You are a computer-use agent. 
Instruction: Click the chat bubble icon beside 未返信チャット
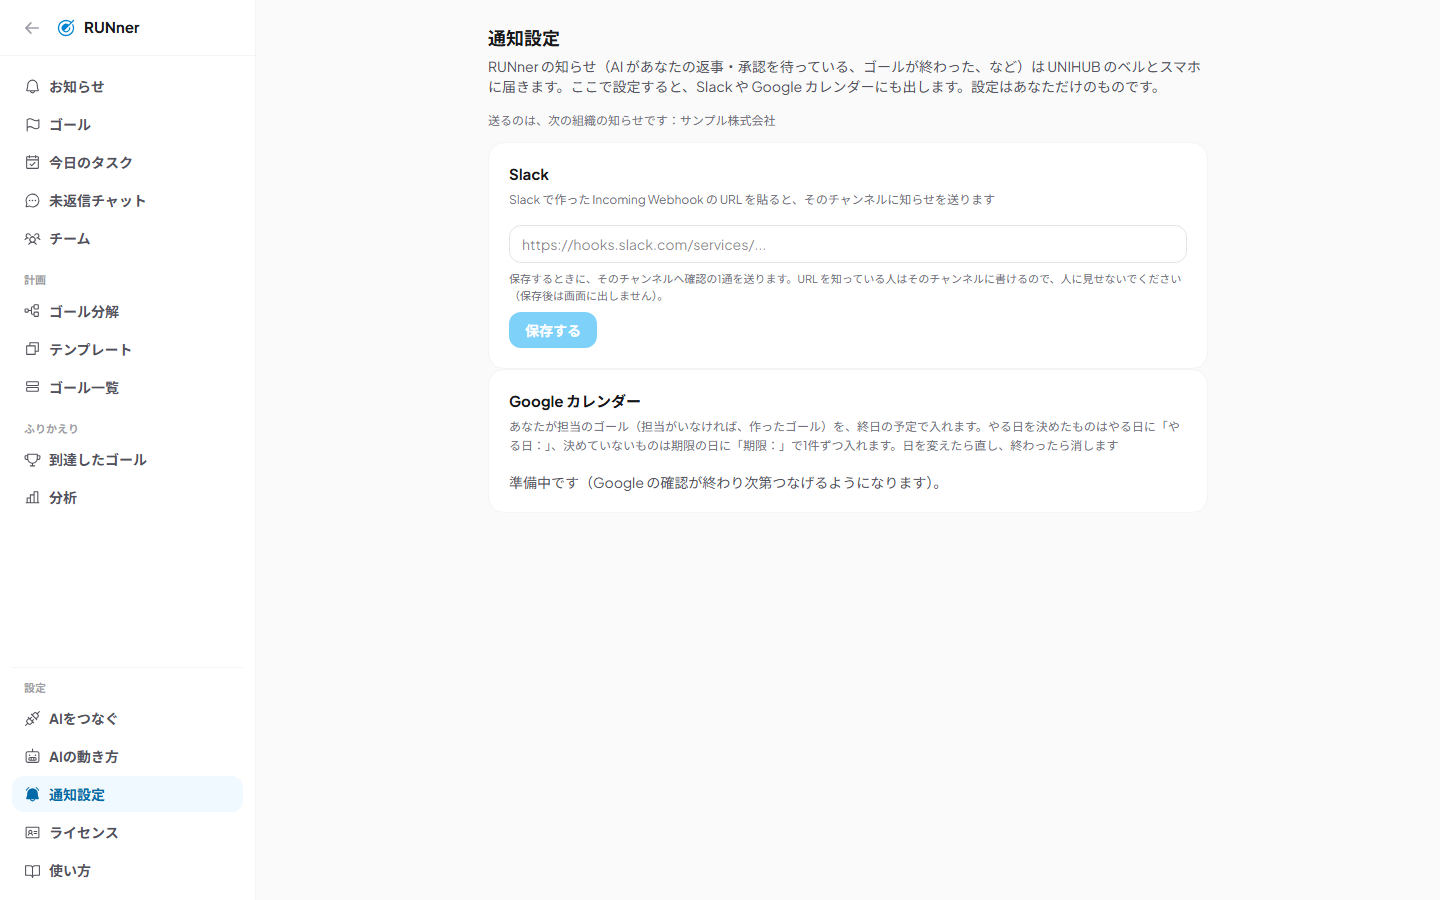[x=32, y=201]
